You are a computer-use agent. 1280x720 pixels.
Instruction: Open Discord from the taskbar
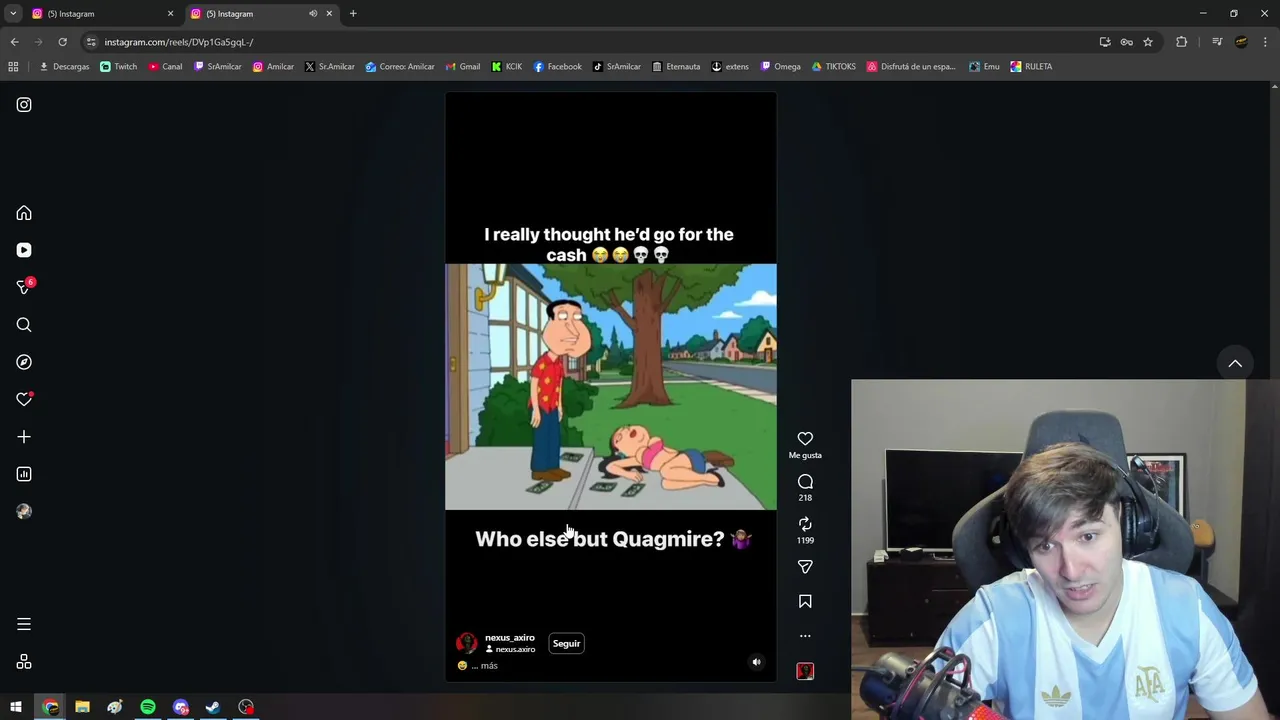tap(181, 708)
